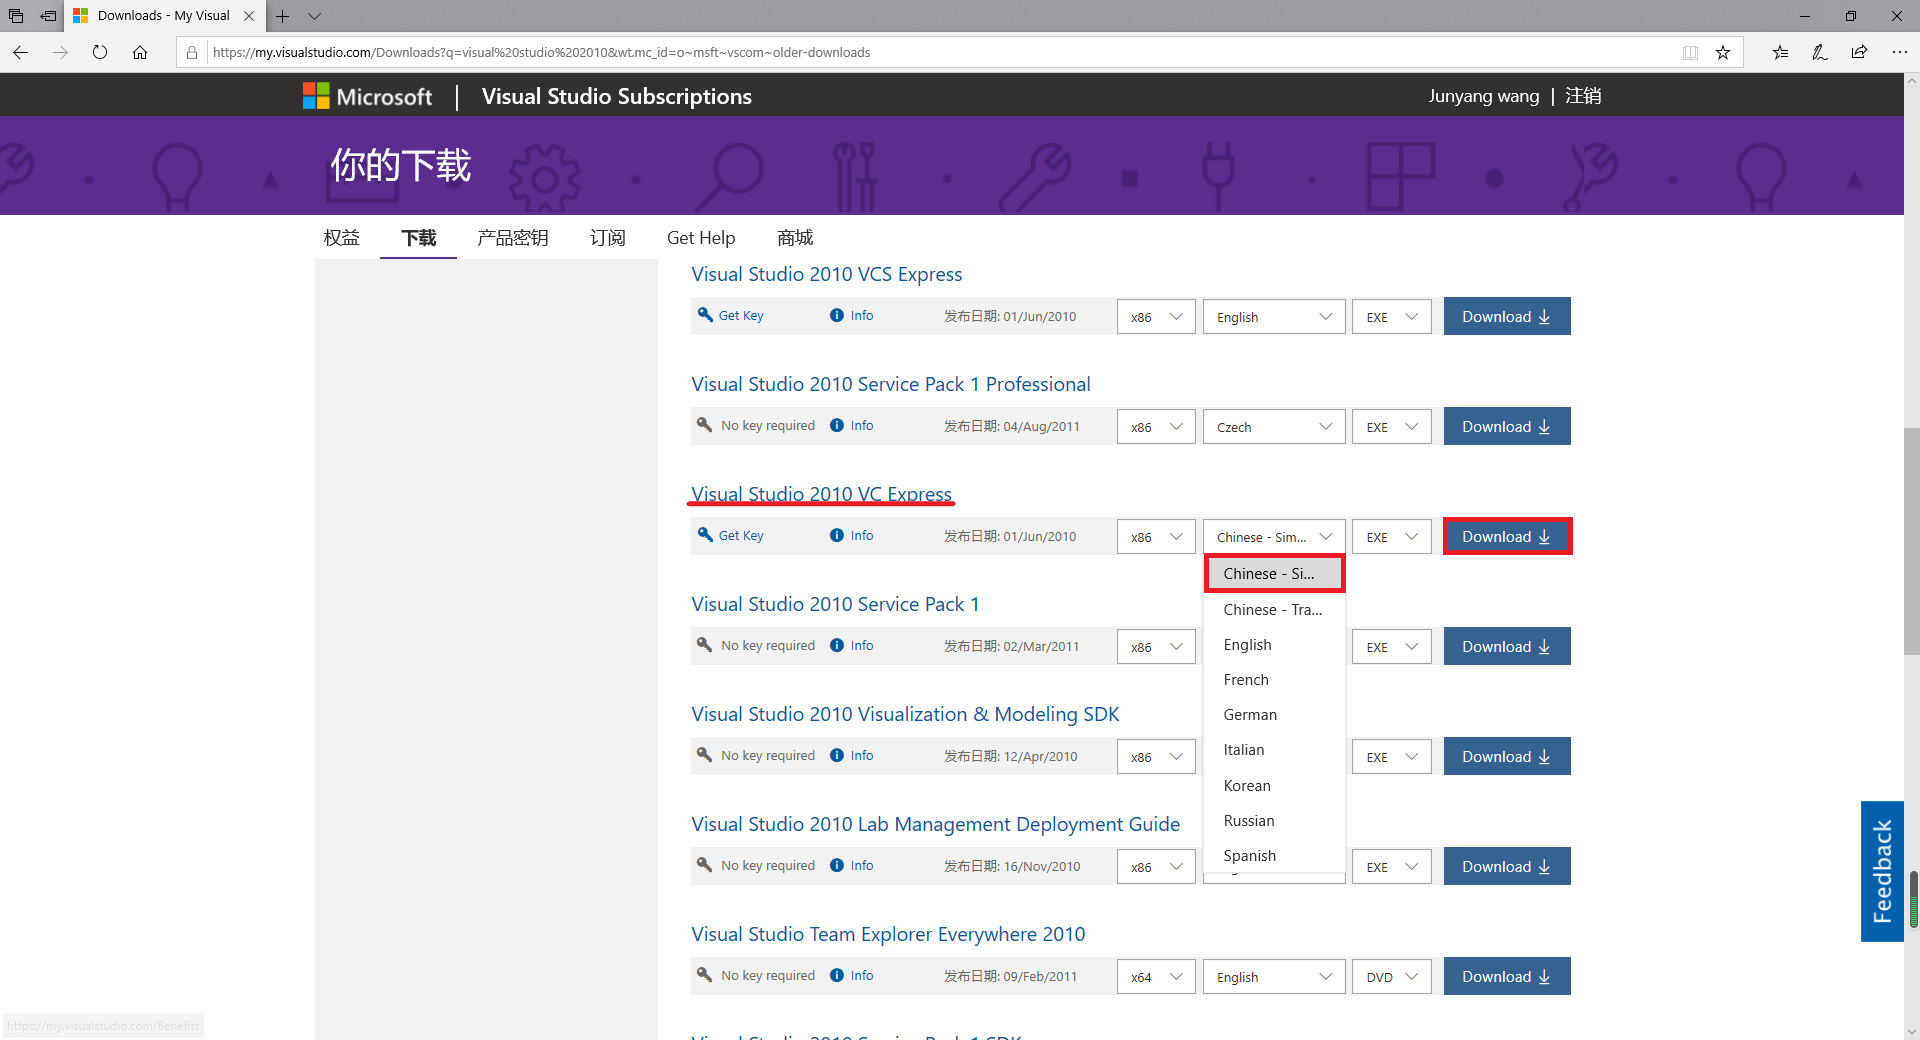This screenshot has height=1040, width=1920.
Task: Open browser settings and more menu
Action: point(1899,52)
